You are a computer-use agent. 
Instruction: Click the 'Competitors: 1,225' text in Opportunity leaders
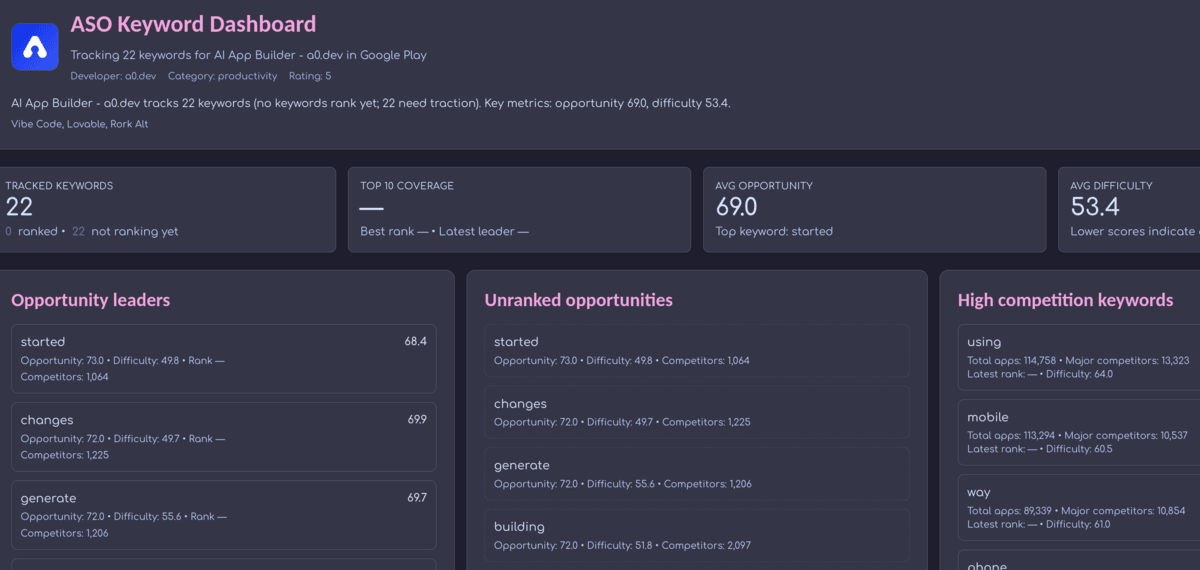click(64, 455)
